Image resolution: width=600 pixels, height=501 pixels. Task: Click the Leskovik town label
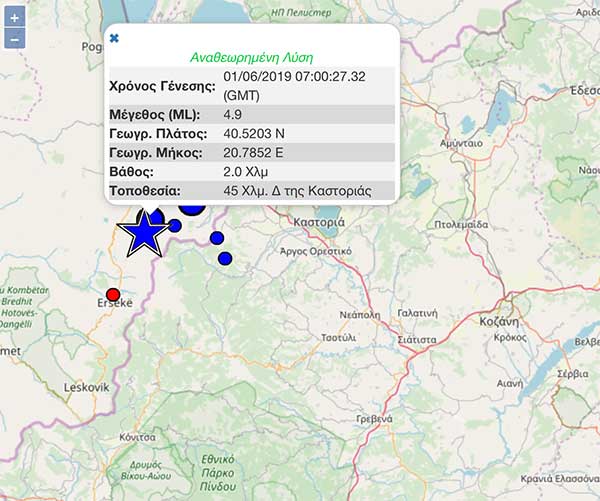pos(86,387)
